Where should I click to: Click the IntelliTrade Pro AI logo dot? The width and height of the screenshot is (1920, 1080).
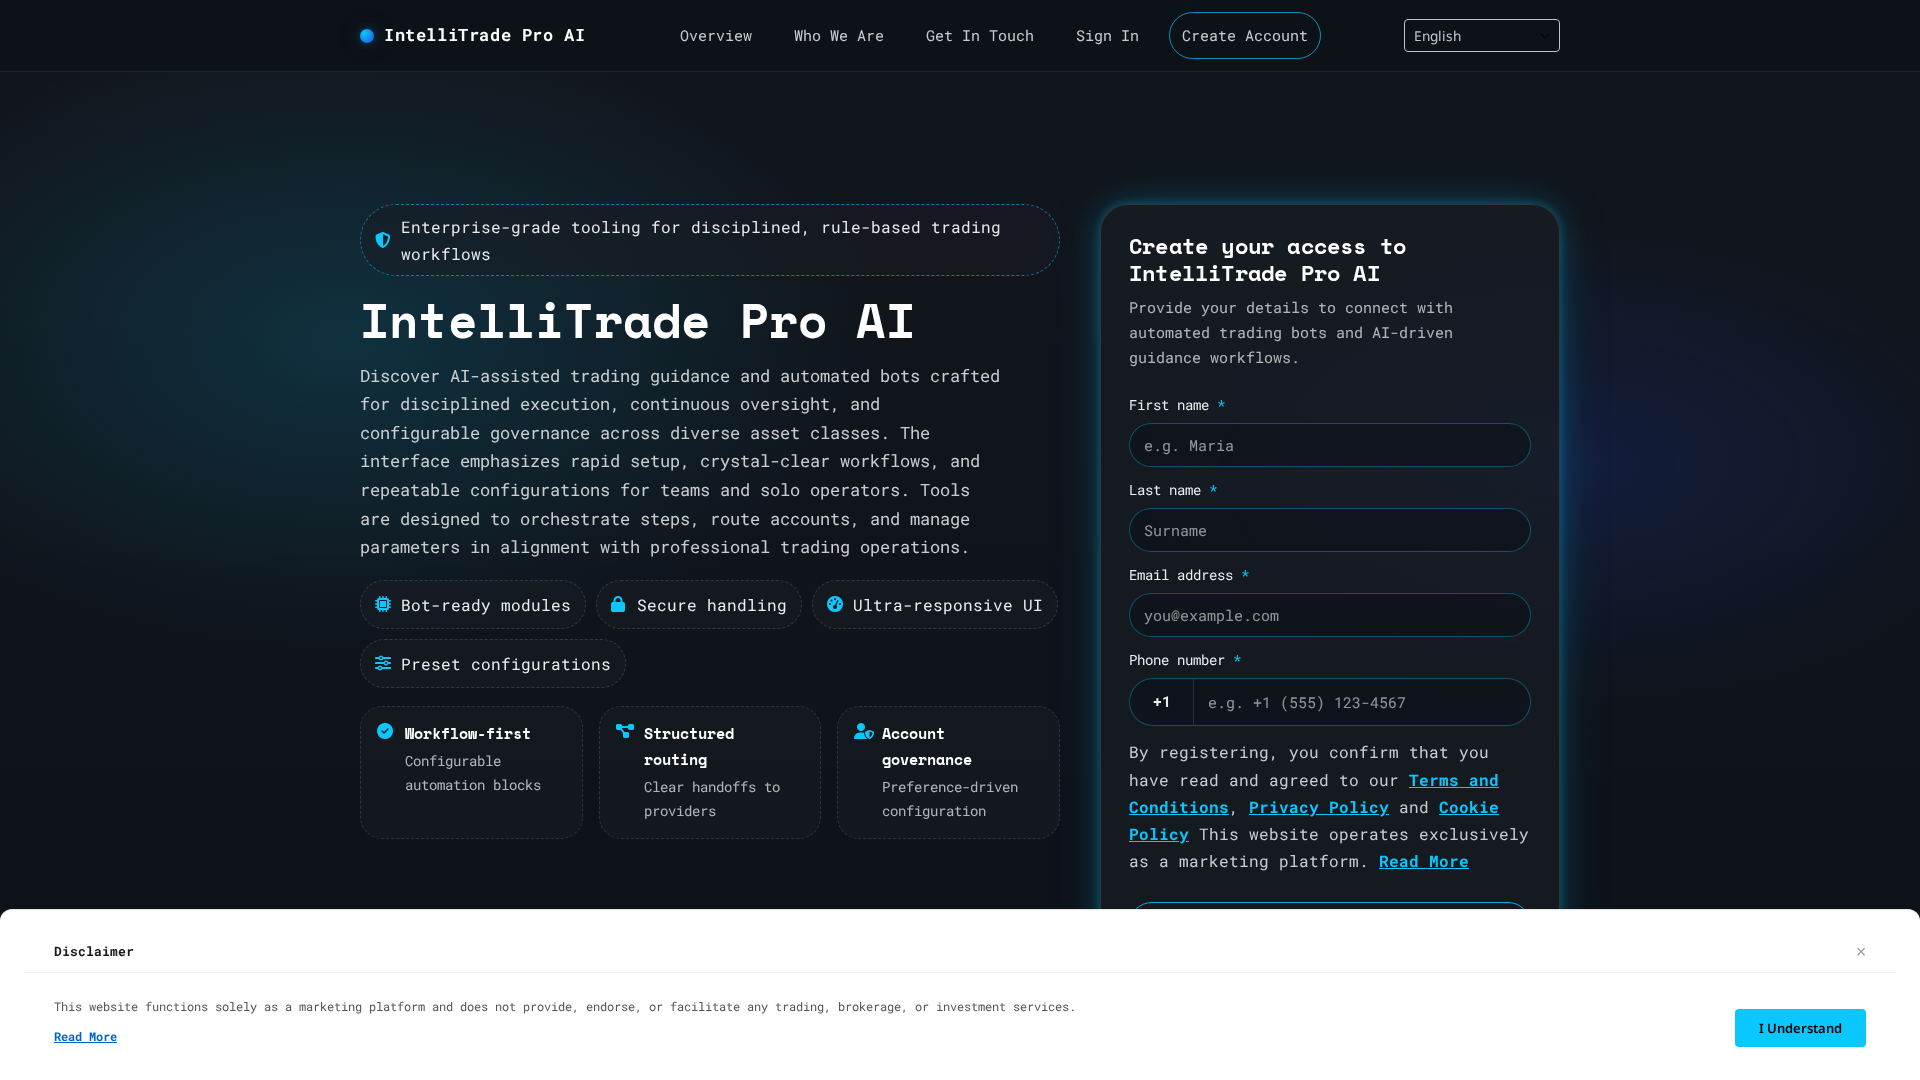tap(367, 35)
